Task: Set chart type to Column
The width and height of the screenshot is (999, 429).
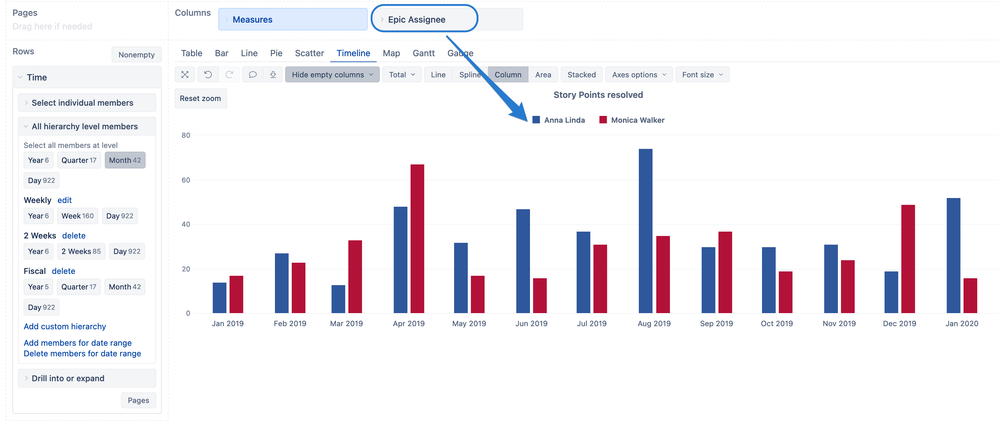Action: pyautogui.click(x=508, y=75)
